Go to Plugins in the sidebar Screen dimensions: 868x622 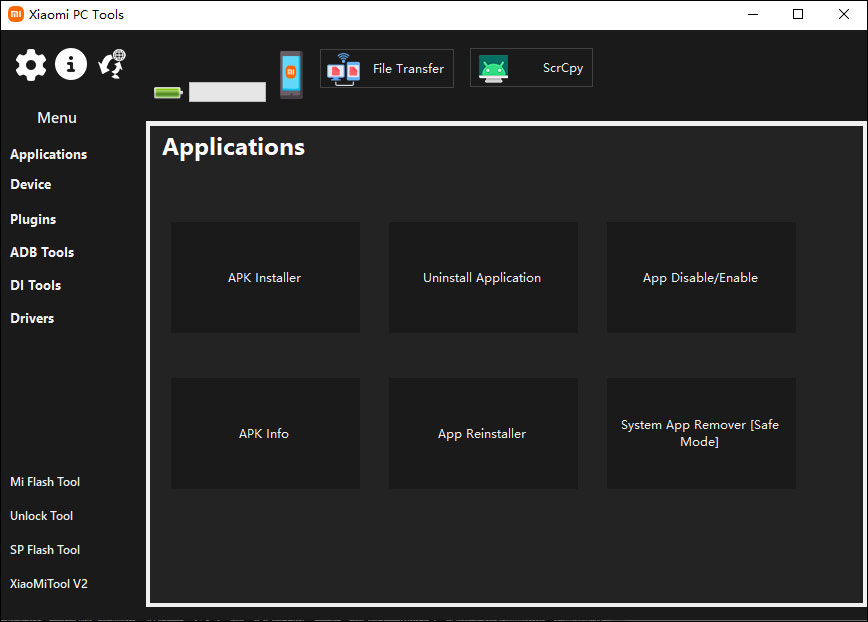33,219
